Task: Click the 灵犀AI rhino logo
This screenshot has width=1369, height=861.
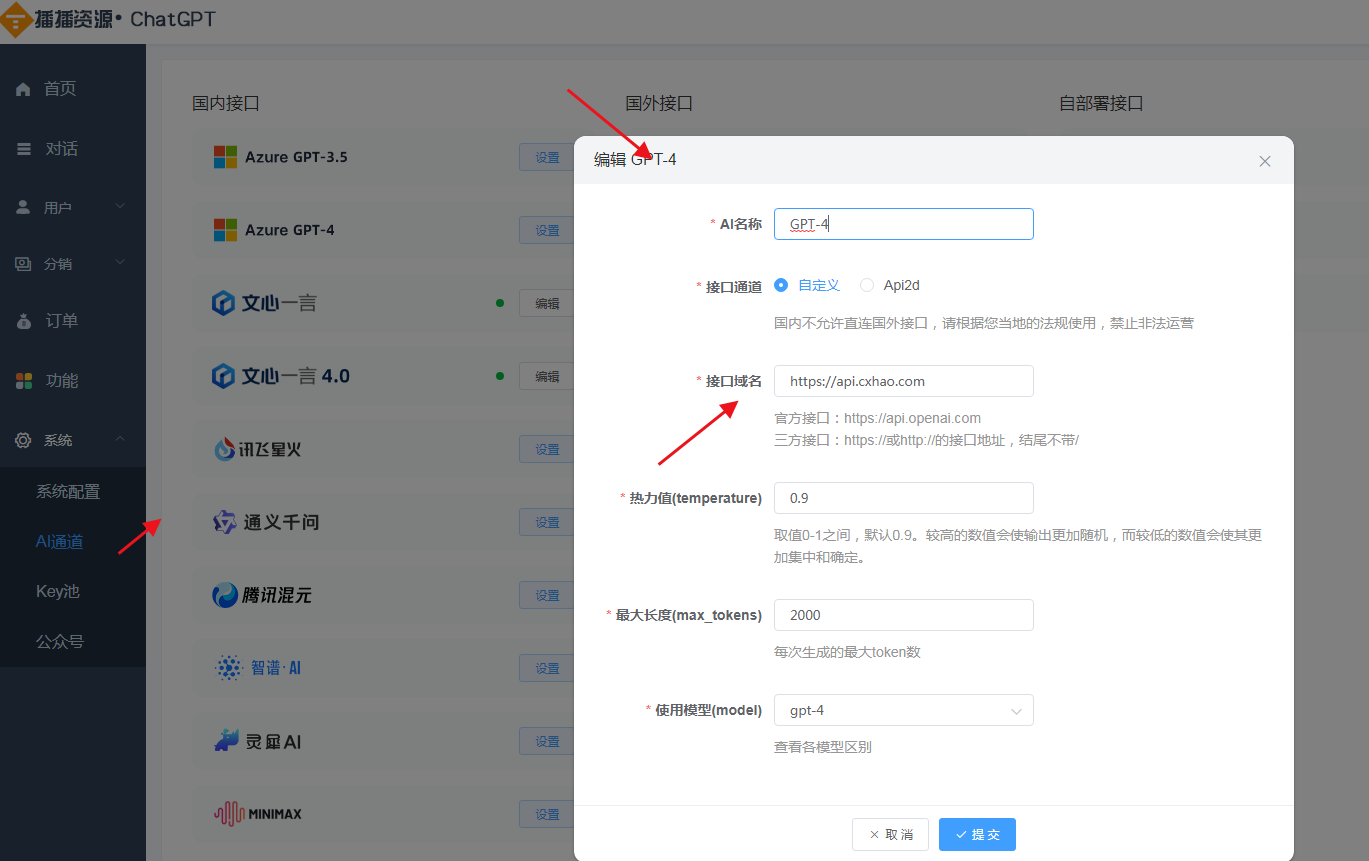Action: click(x=227, y=740)
